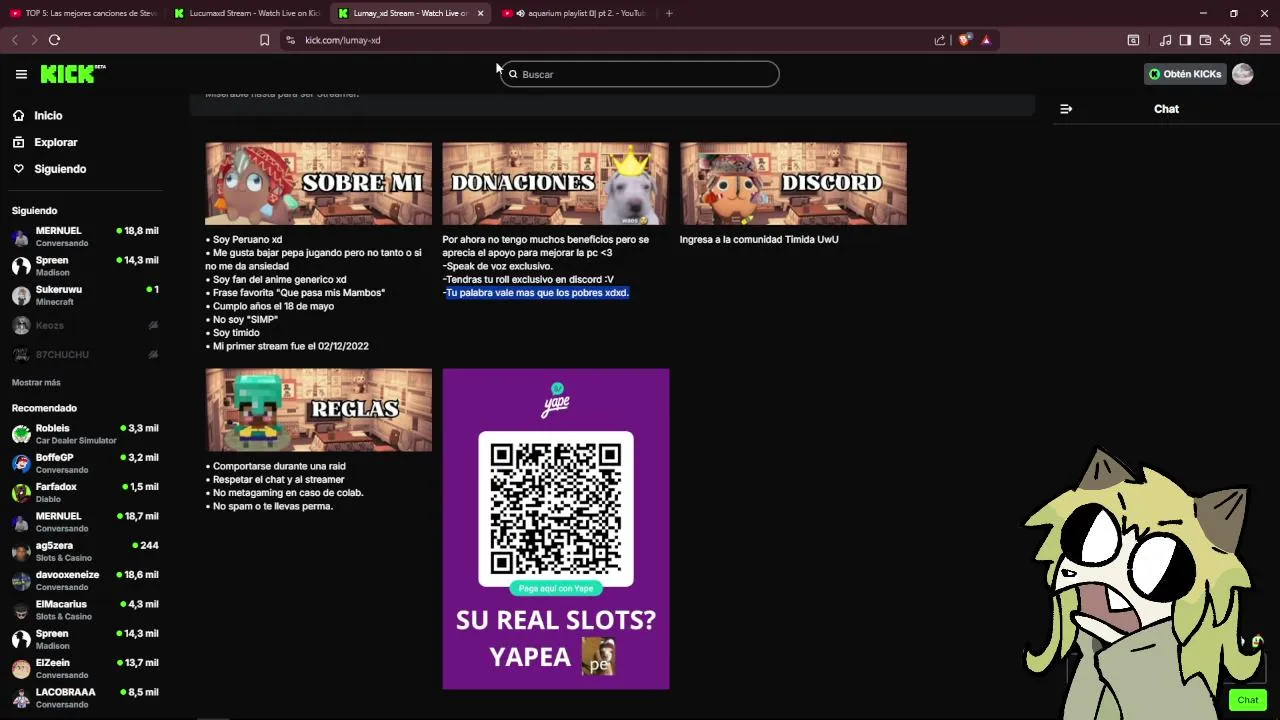Click the SOBRE MI banner image
The image size is (1280, 720).
tap(319, 183)
